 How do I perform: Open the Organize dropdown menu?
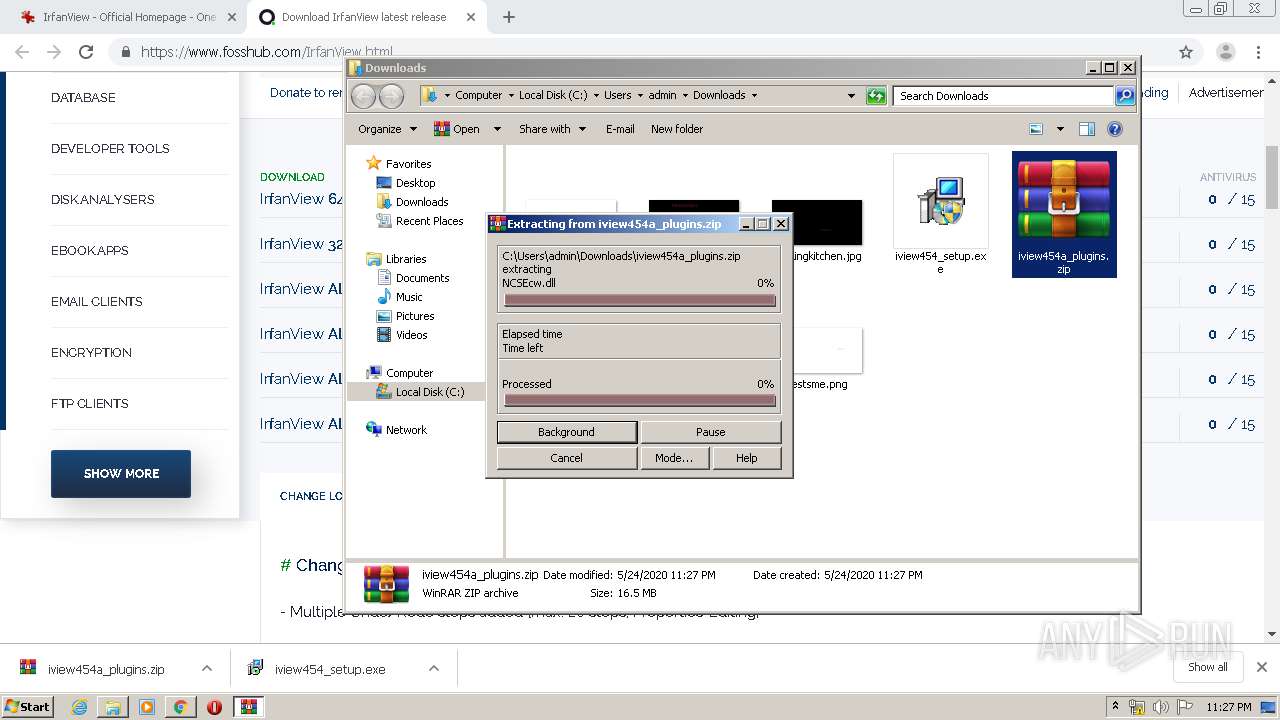click(x=387, y=129)
